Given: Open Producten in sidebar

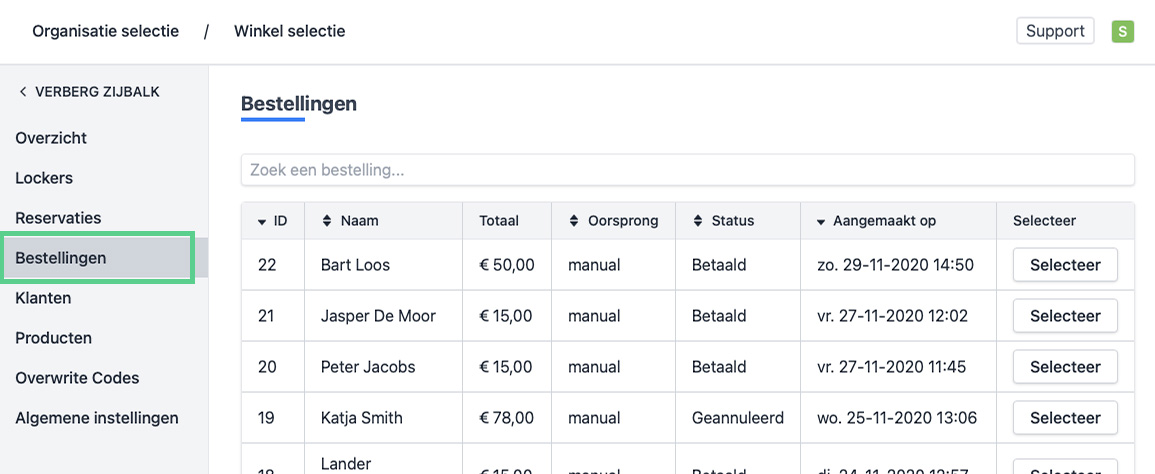Looking at the screenshot, I should (x=53, y=338).
